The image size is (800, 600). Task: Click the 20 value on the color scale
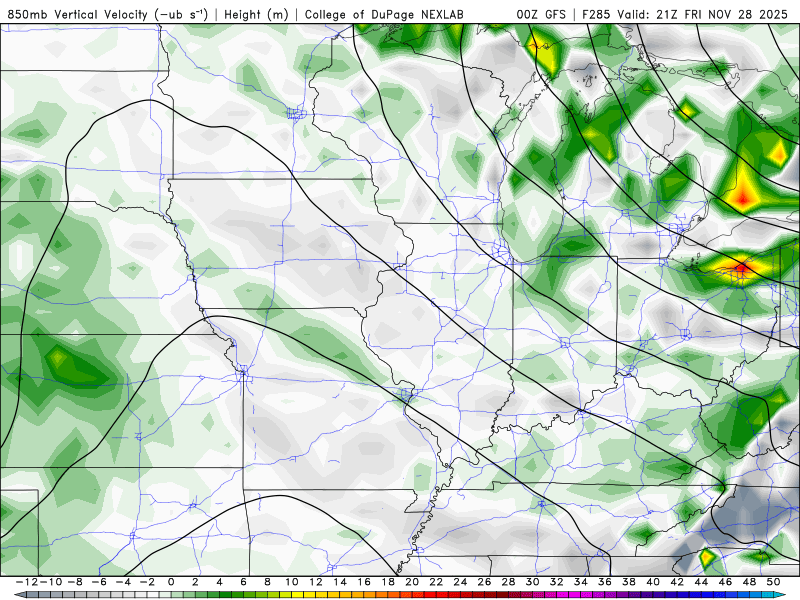coord(412,582)
